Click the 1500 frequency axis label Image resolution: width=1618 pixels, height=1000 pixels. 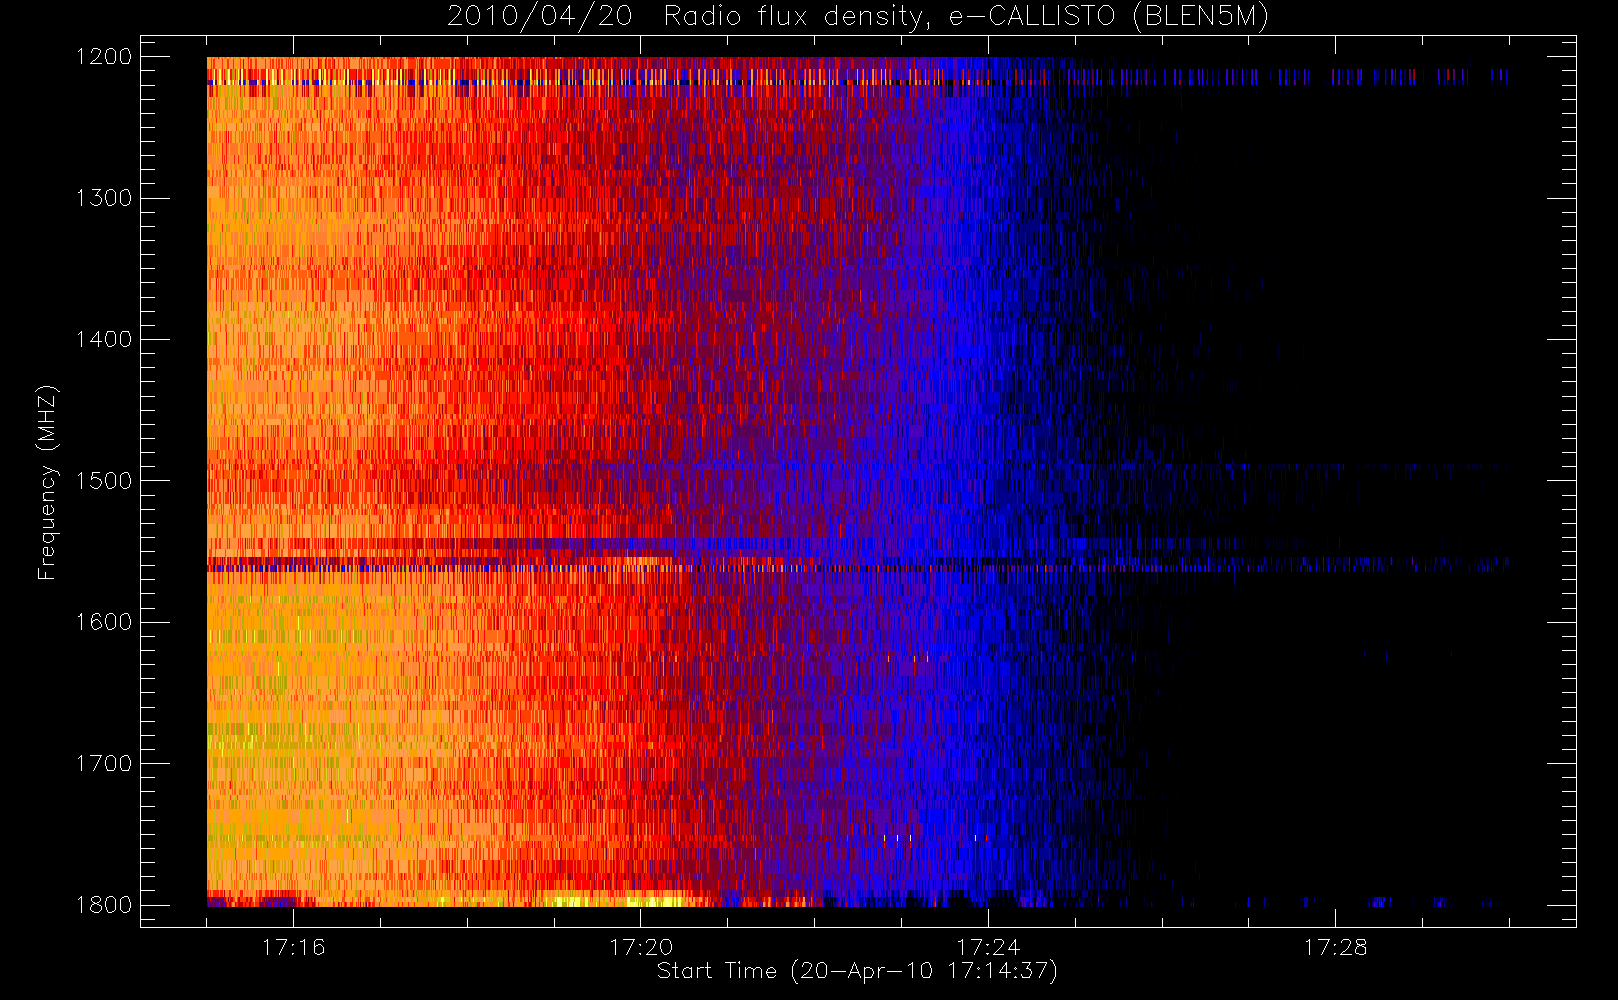(104, 481)
